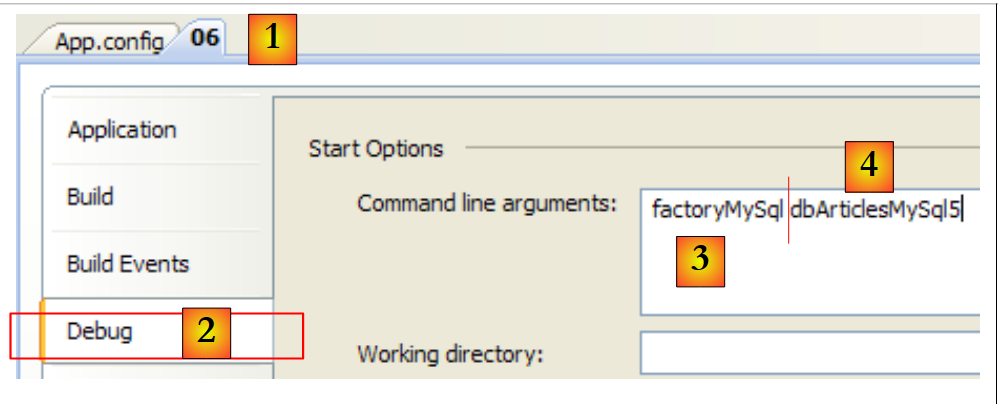The image size is (998, 404).
Task: Switch to the App.config document tab
Action: [x=108, y=42]
